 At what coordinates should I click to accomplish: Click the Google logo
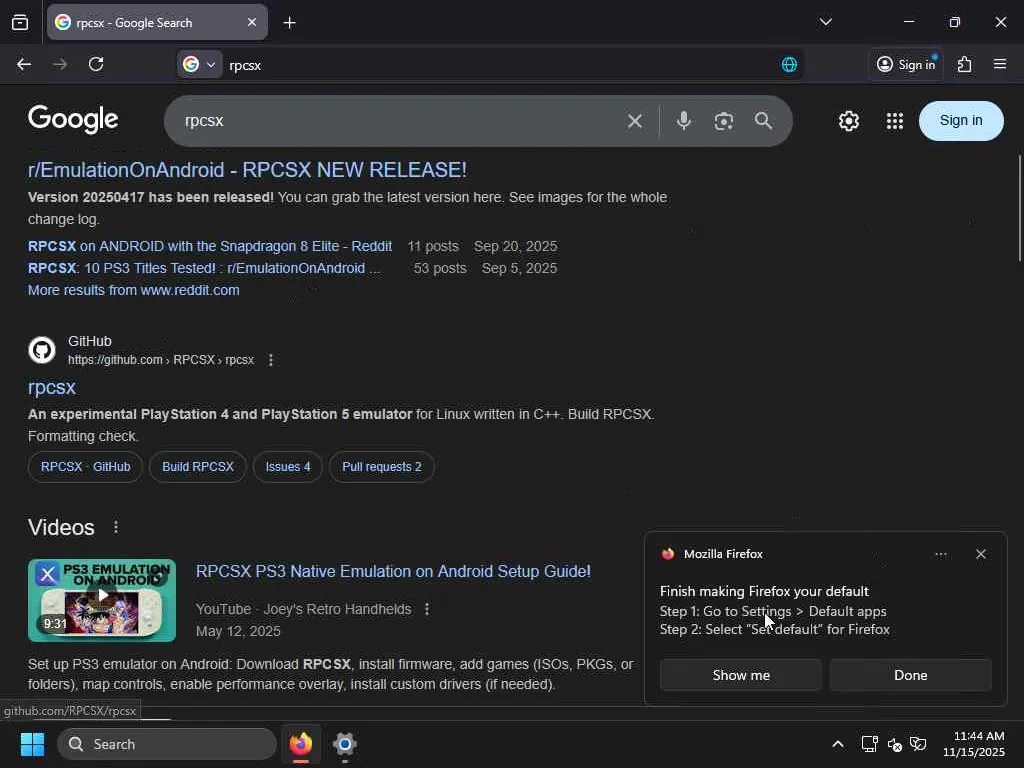pos(73,120)
